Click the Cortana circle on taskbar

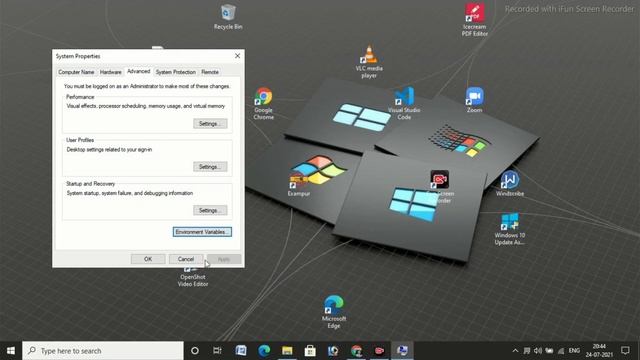pyautogui.click(x=195, y=351)
